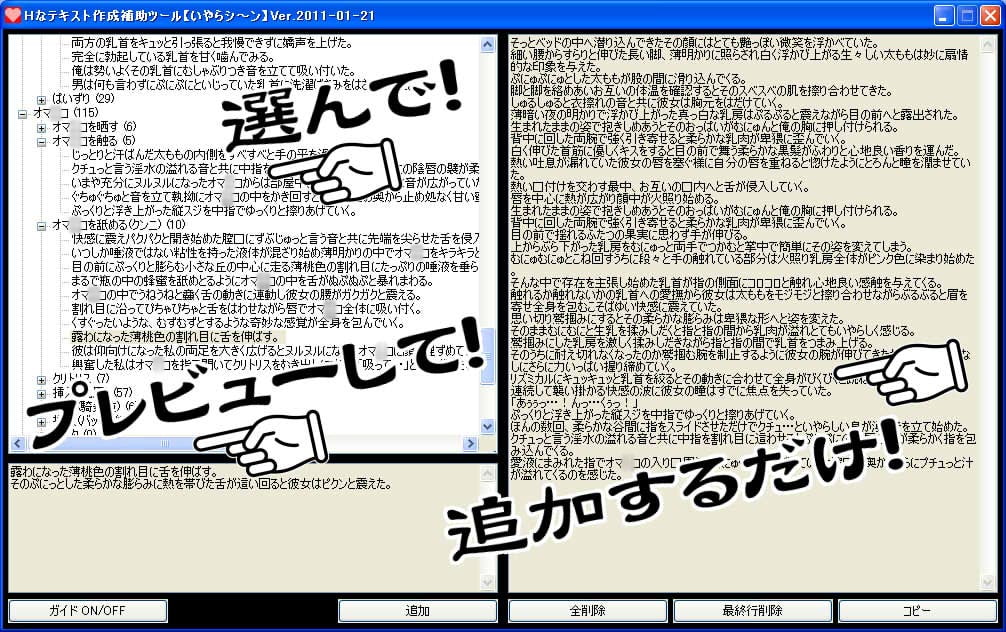
Task: Click the tree panel's horizontal scroll-left arrow
Action: click(x=17, y=443)
